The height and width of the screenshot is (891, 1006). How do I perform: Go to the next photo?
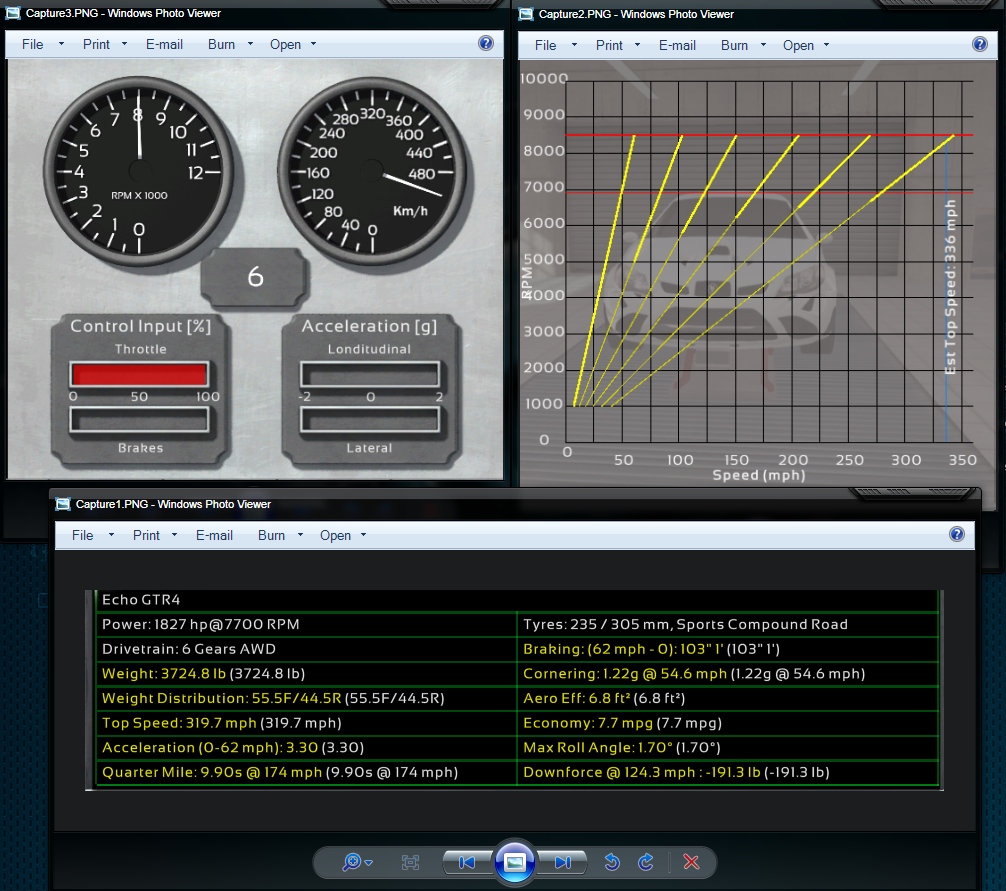(562, 862)
